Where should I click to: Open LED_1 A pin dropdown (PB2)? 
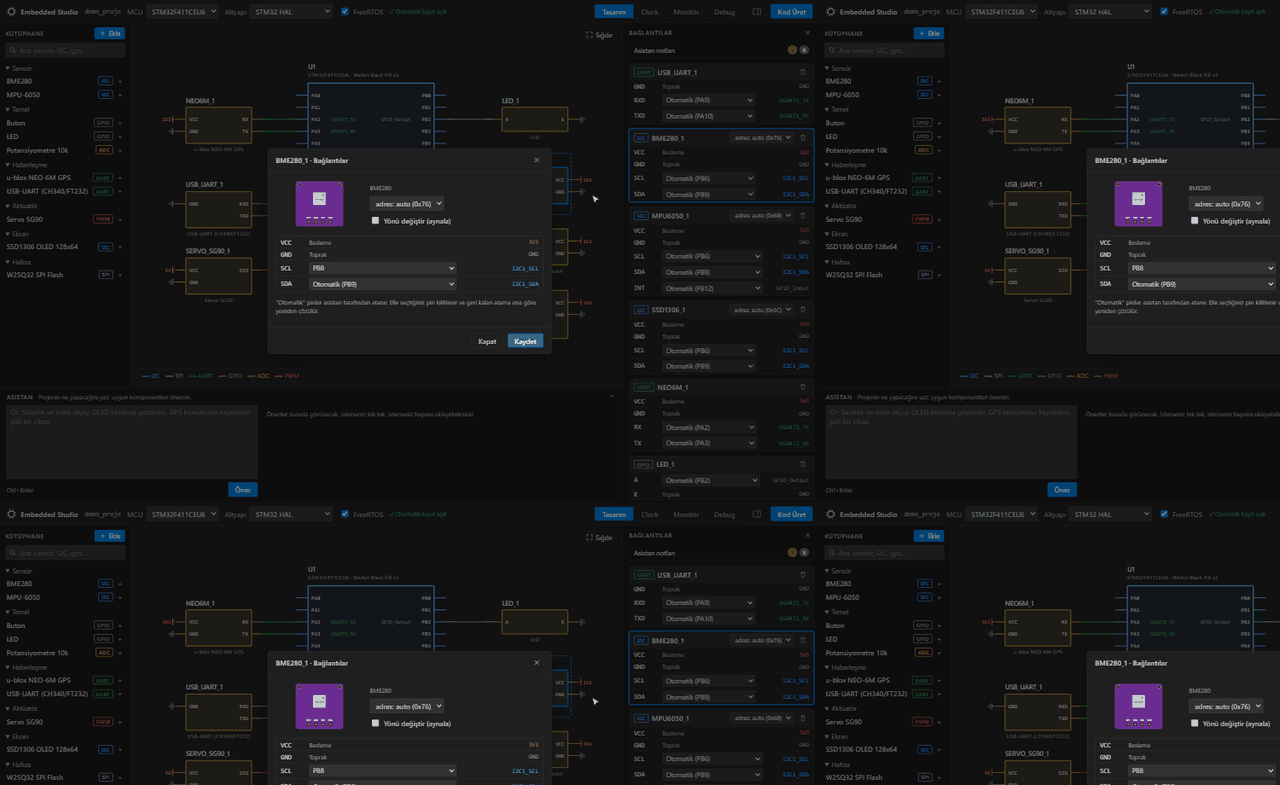(709, 480)
